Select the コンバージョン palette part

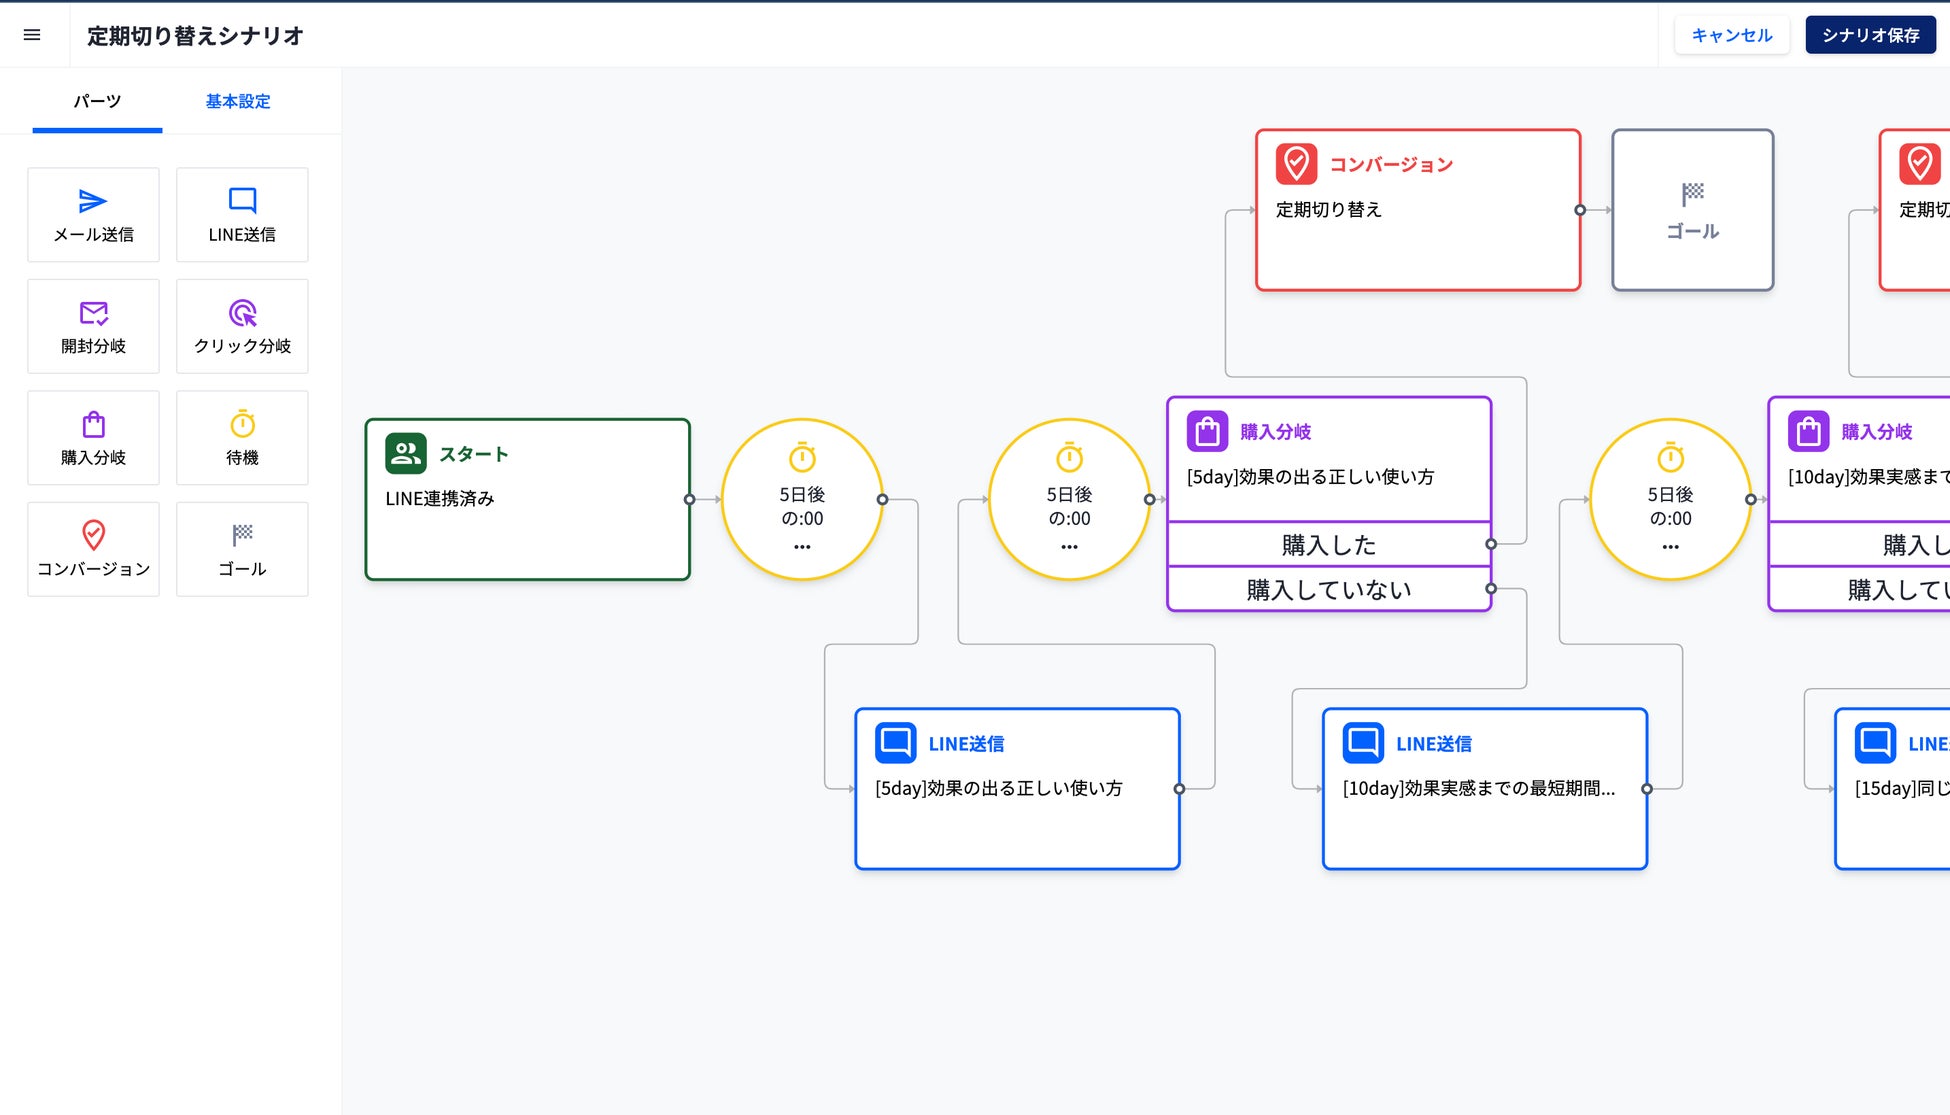point(93,549)
